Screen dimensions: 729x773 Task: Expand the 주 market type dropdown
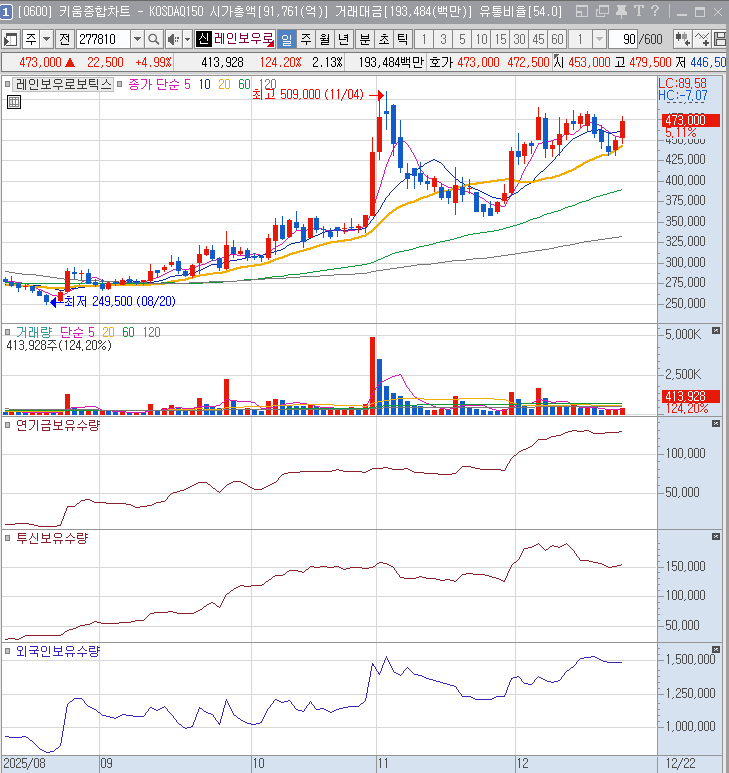(46, 39)
